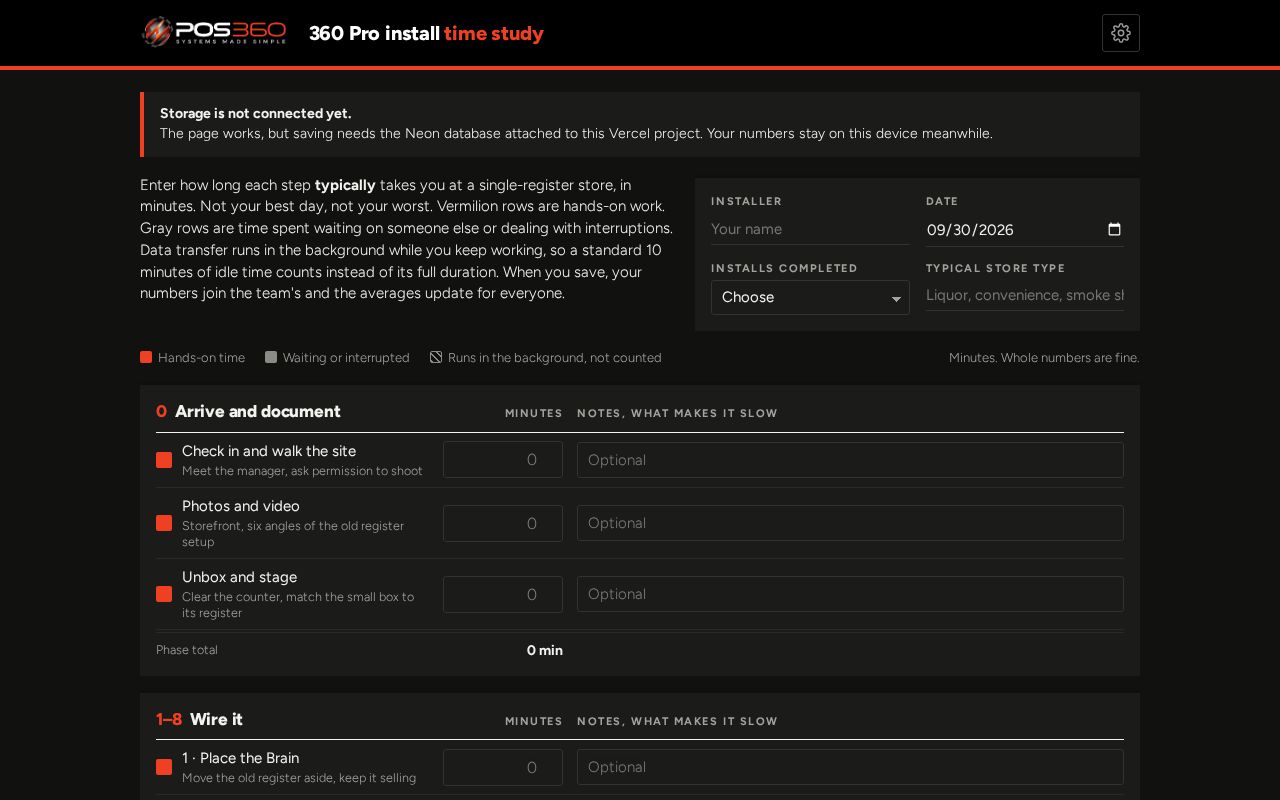This screenshot has width=1280, height=800.
Task: Click the 'Hands-on time' legend label
Action: tap(201, 357)
